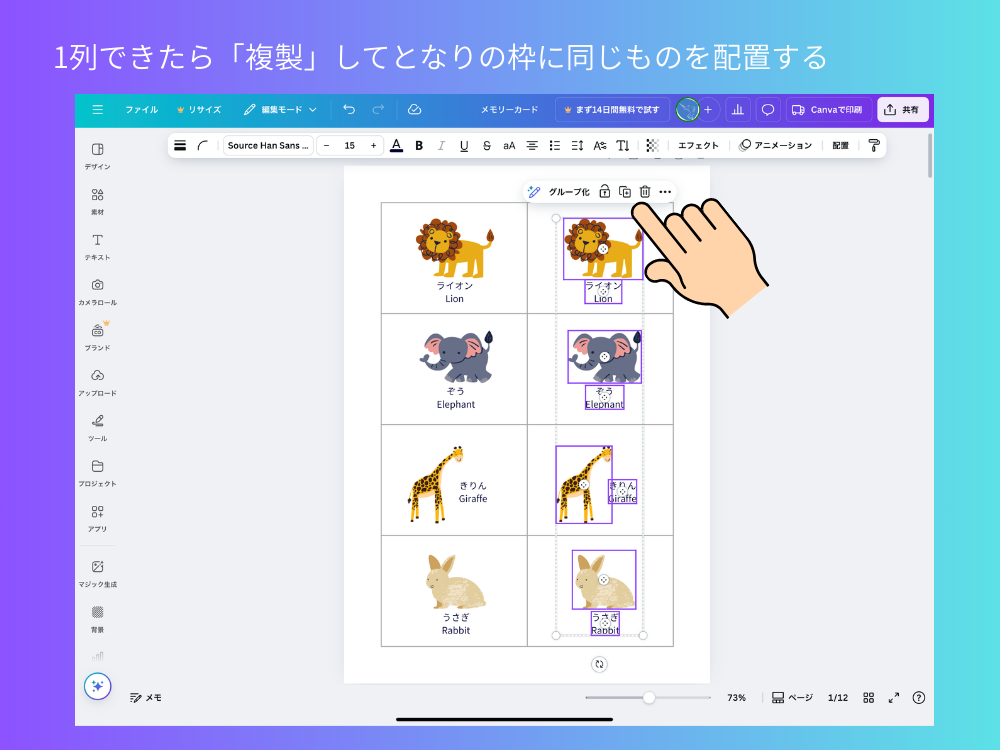Screen dimensions: 1000x750
Task: Open the Canva AI assistant button bottom left
Action: [97, 687]
